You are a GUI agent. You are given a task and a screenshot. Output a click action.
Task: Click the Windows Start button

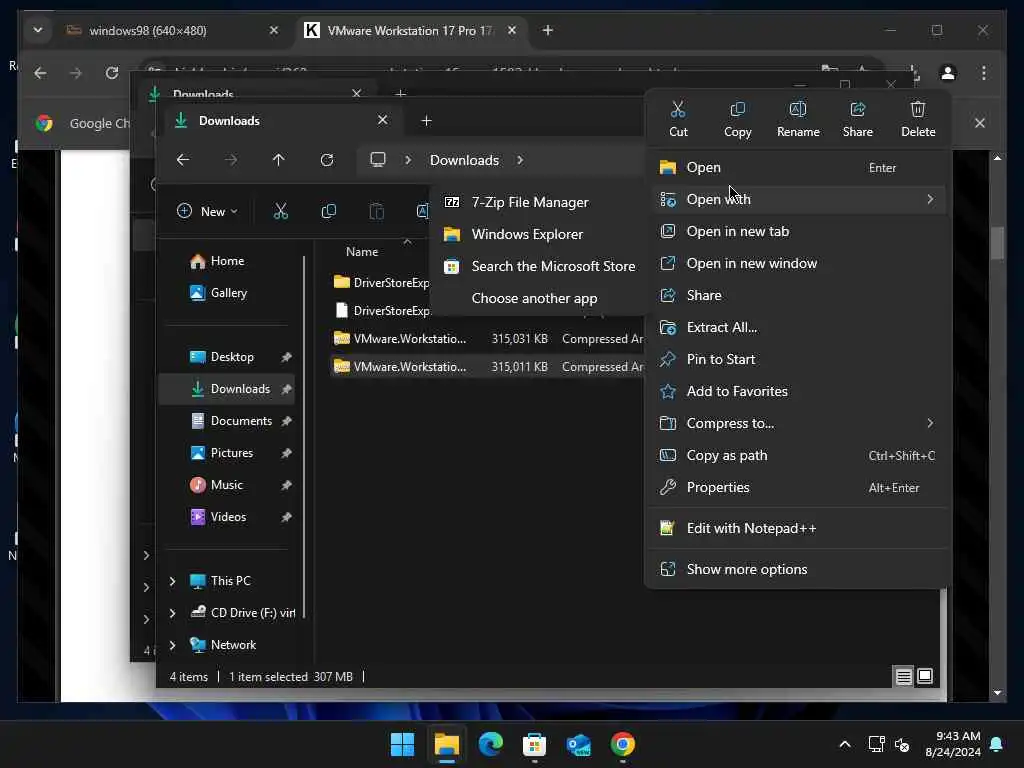tap(402, 744)
